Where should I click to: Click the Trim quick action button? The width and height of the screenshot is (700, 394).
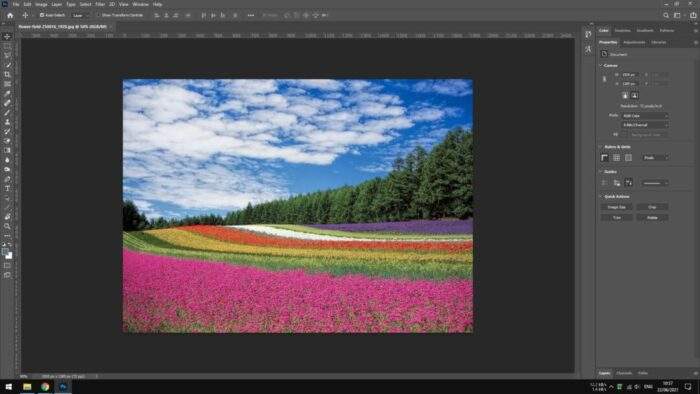[x=617, y=218]
